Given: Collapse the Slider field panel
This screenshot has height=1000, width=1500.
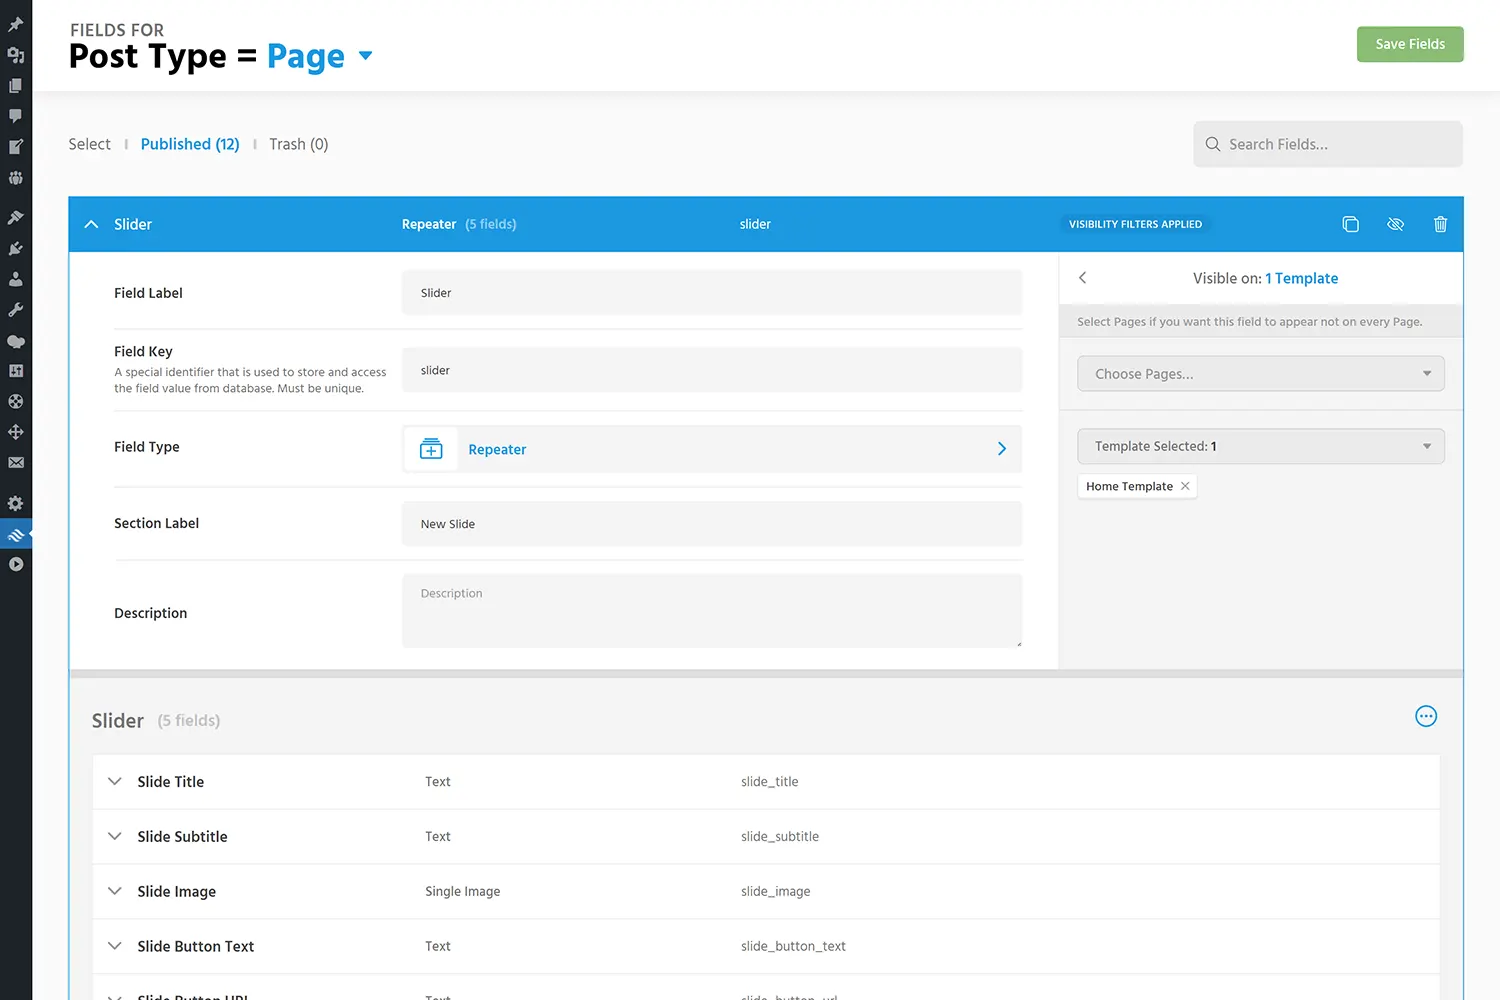Looking at the screenshot, I should pyautogui.click(x=91, y=224).
